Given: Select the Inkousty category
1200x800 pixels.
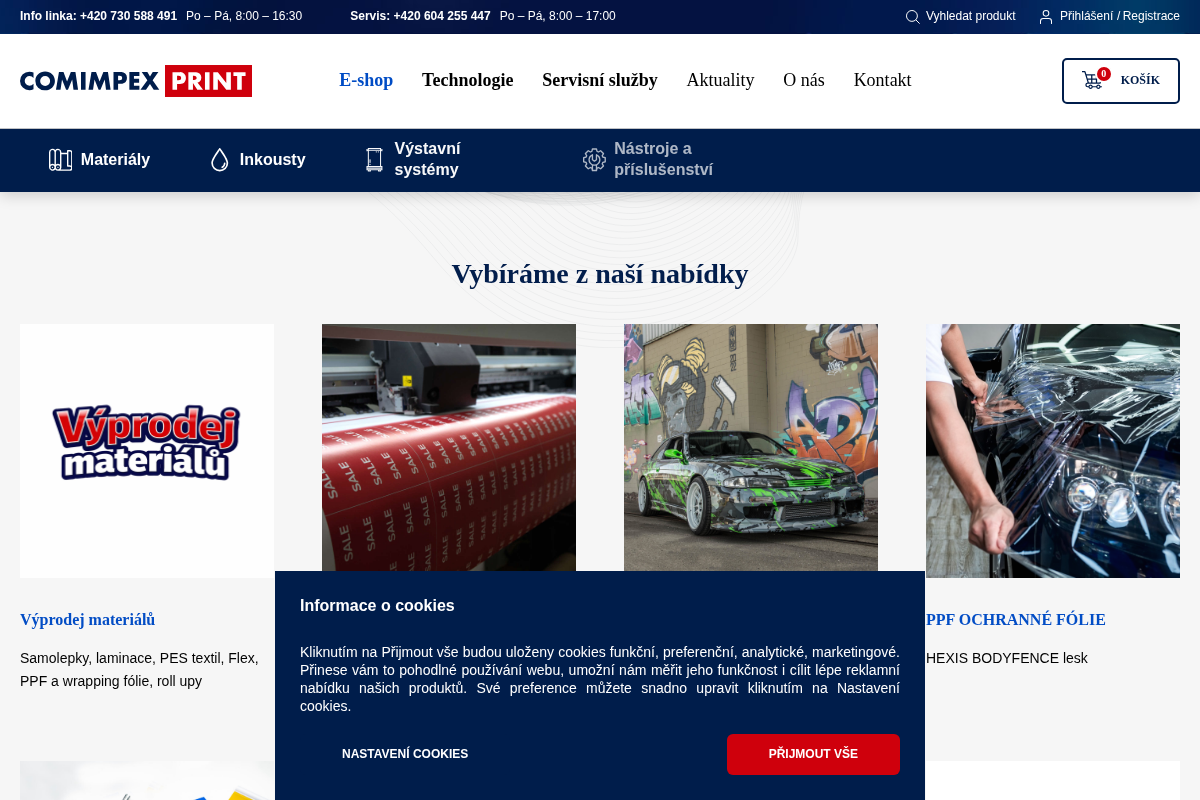Looking at the screenshot, I should 258,160.
